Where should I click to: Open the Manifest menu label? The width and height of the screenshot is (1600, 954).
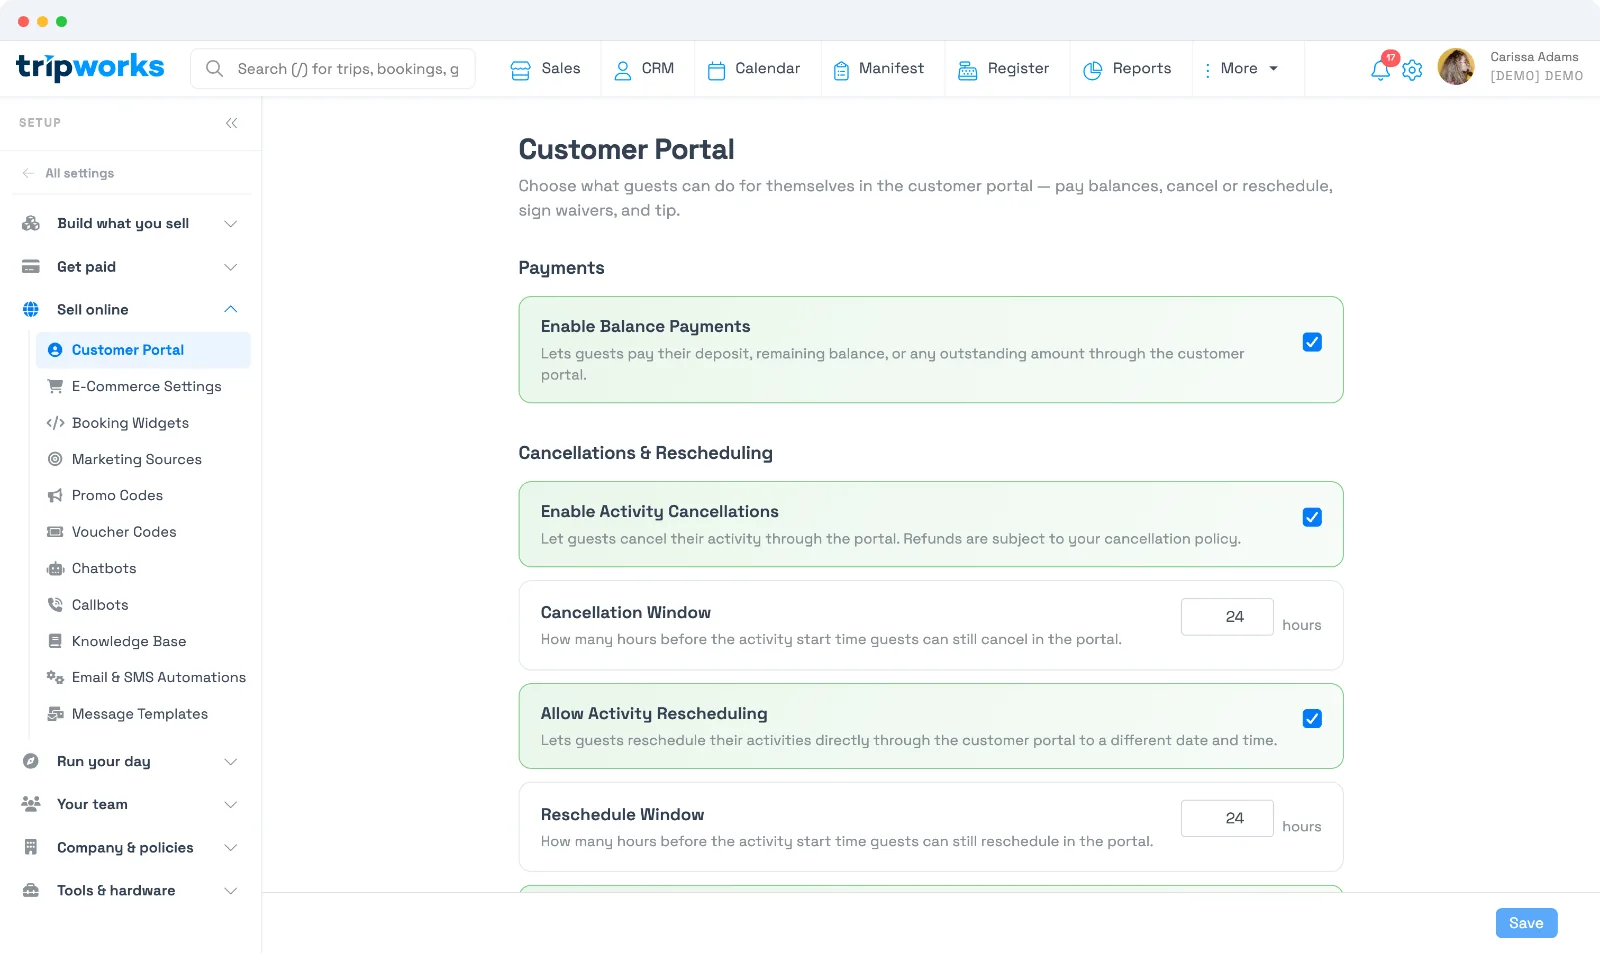[891, 68]
